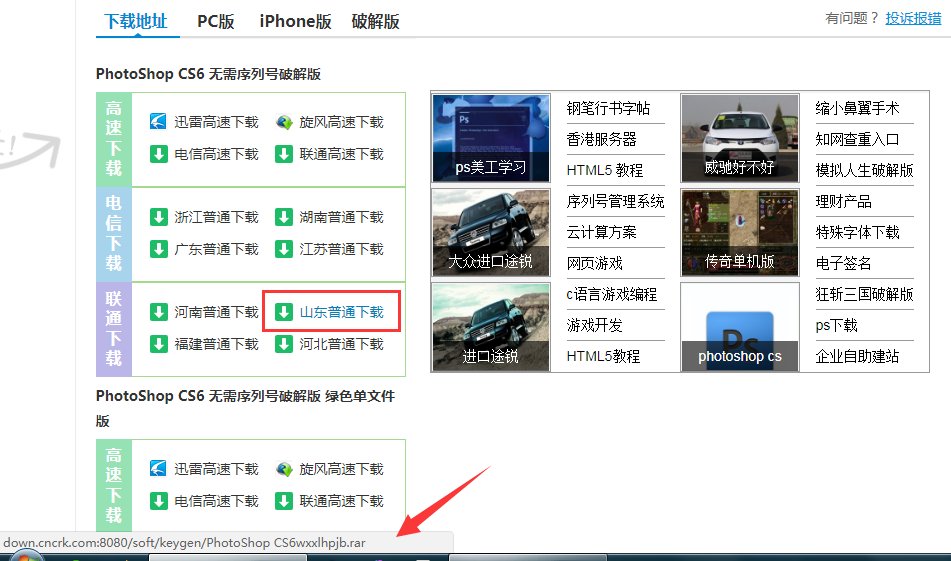Viewport: 951px width, 561px height.
Task: Open the ps美工学习 thumbnail
Action: pos(491,138)
